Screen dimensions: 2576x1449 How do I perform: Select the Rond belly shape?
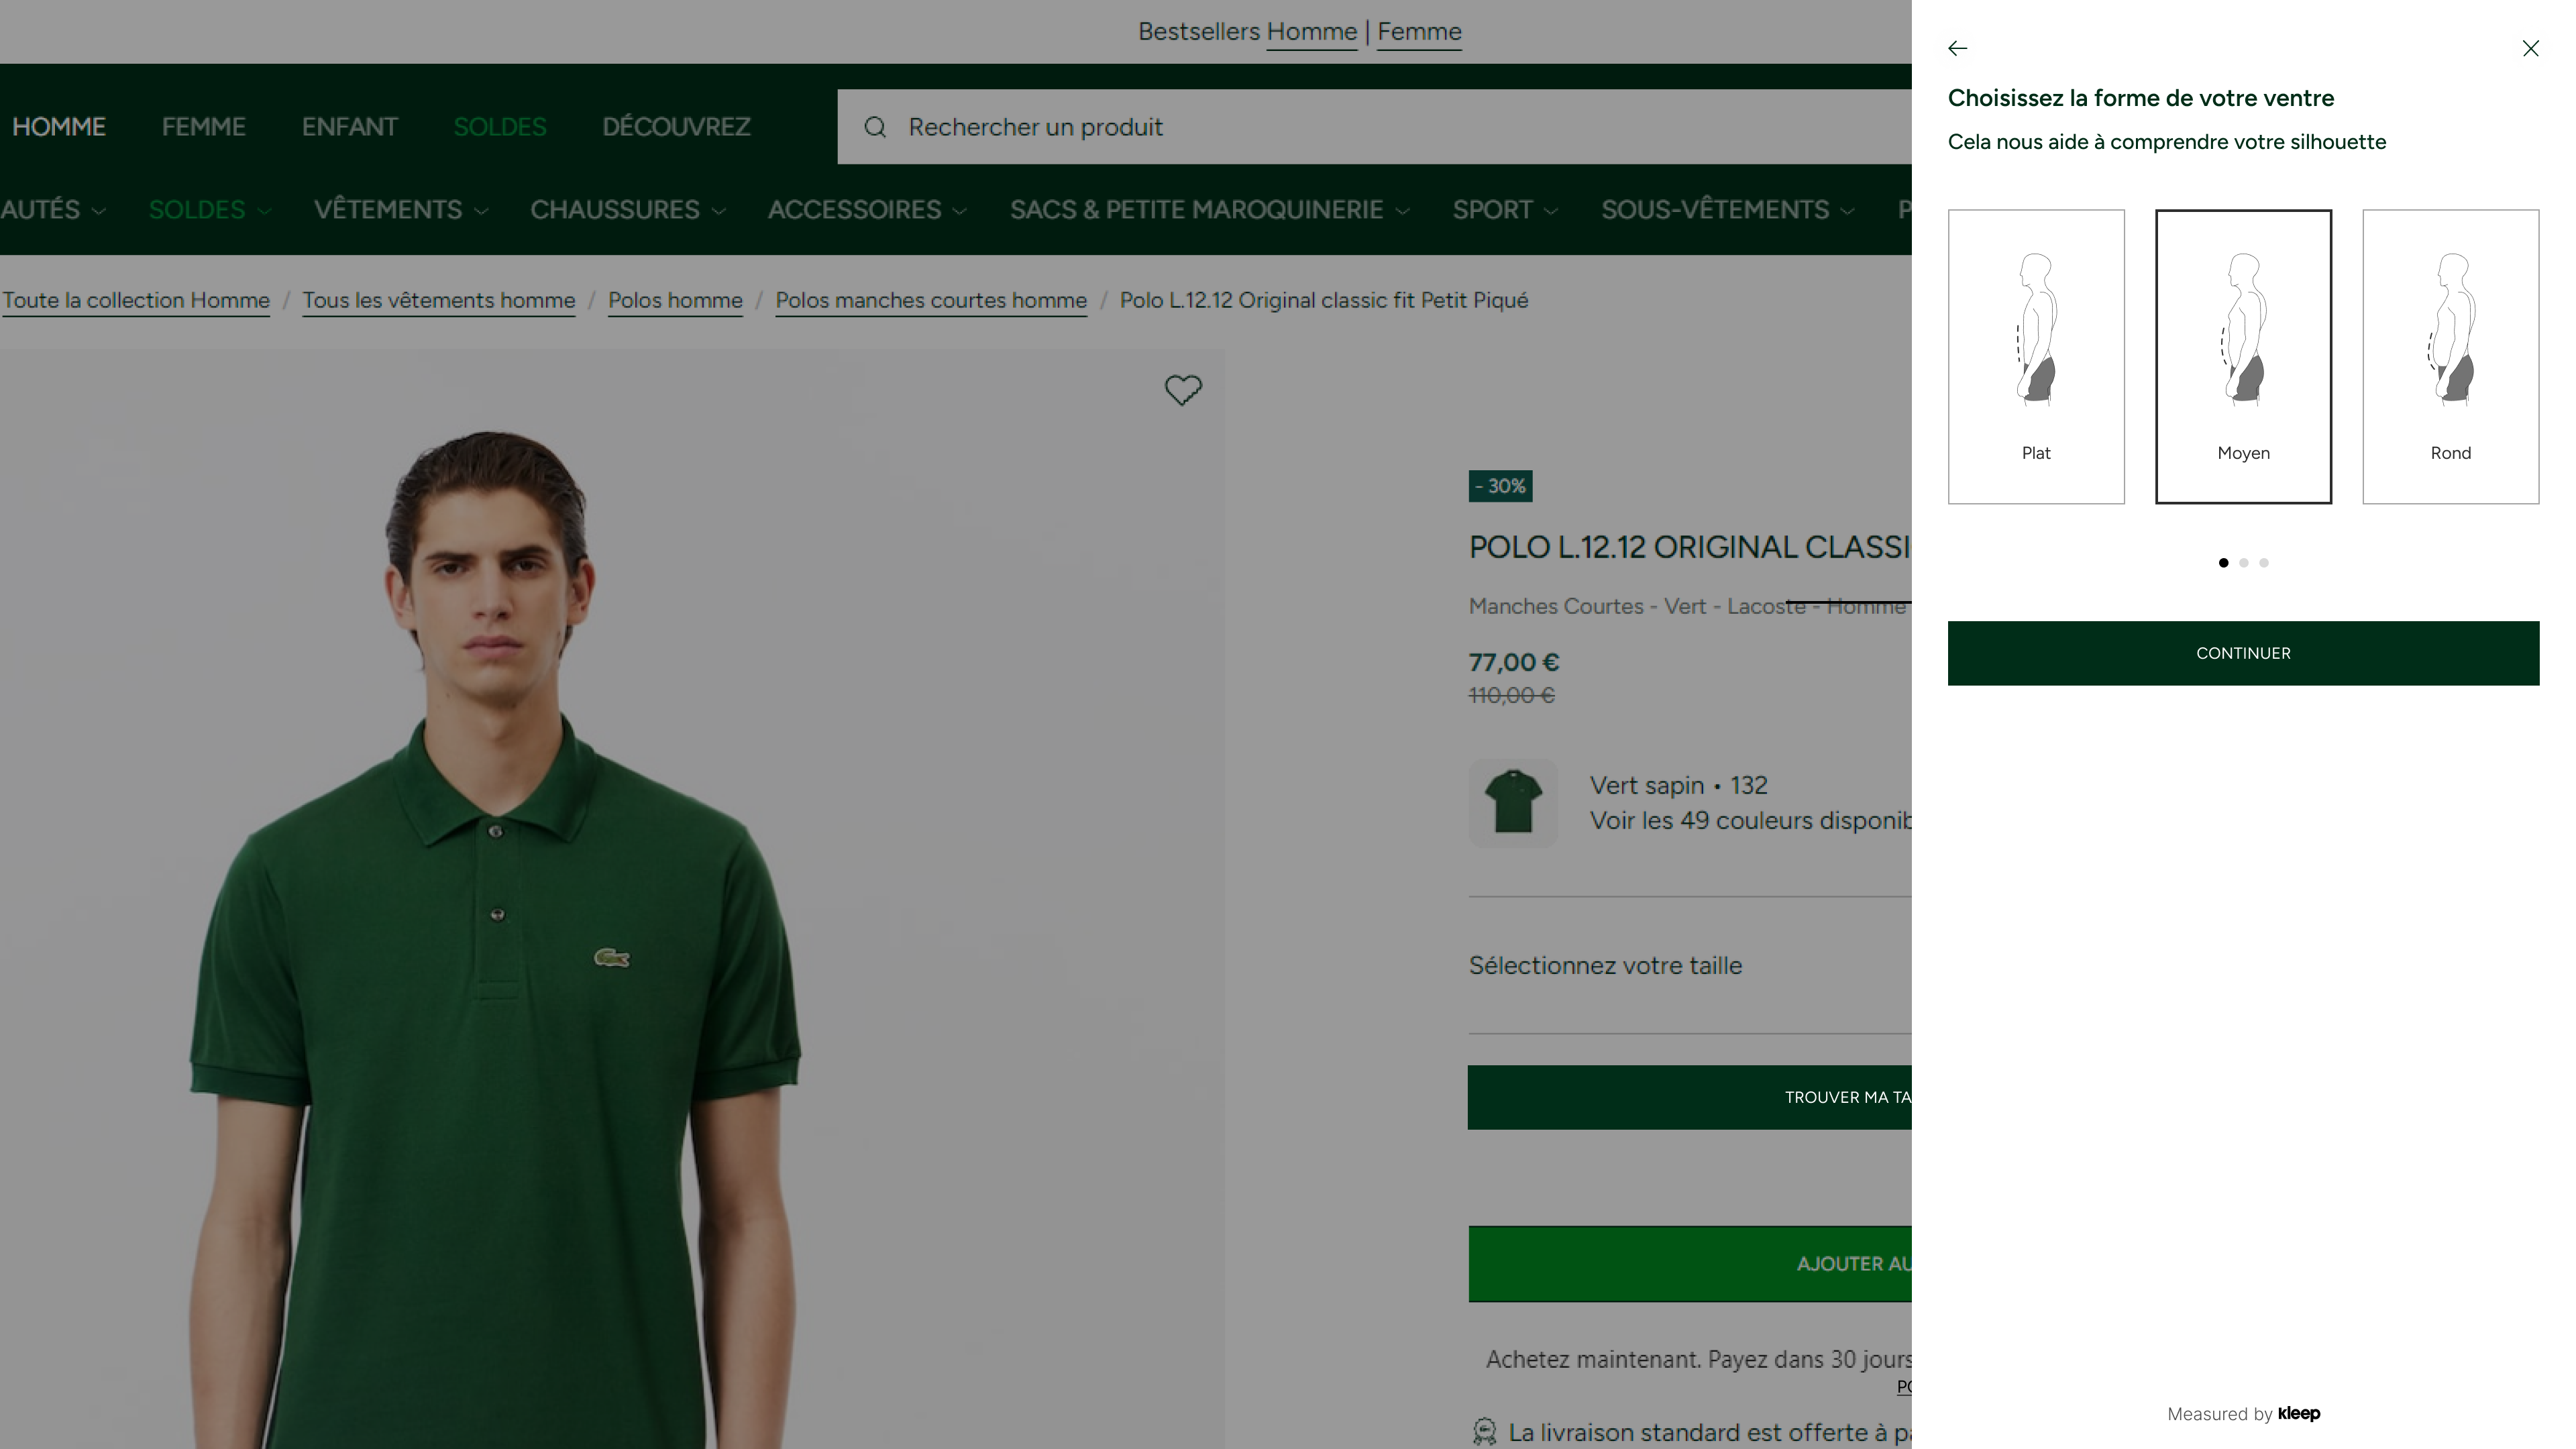(x=2450, y=356)
